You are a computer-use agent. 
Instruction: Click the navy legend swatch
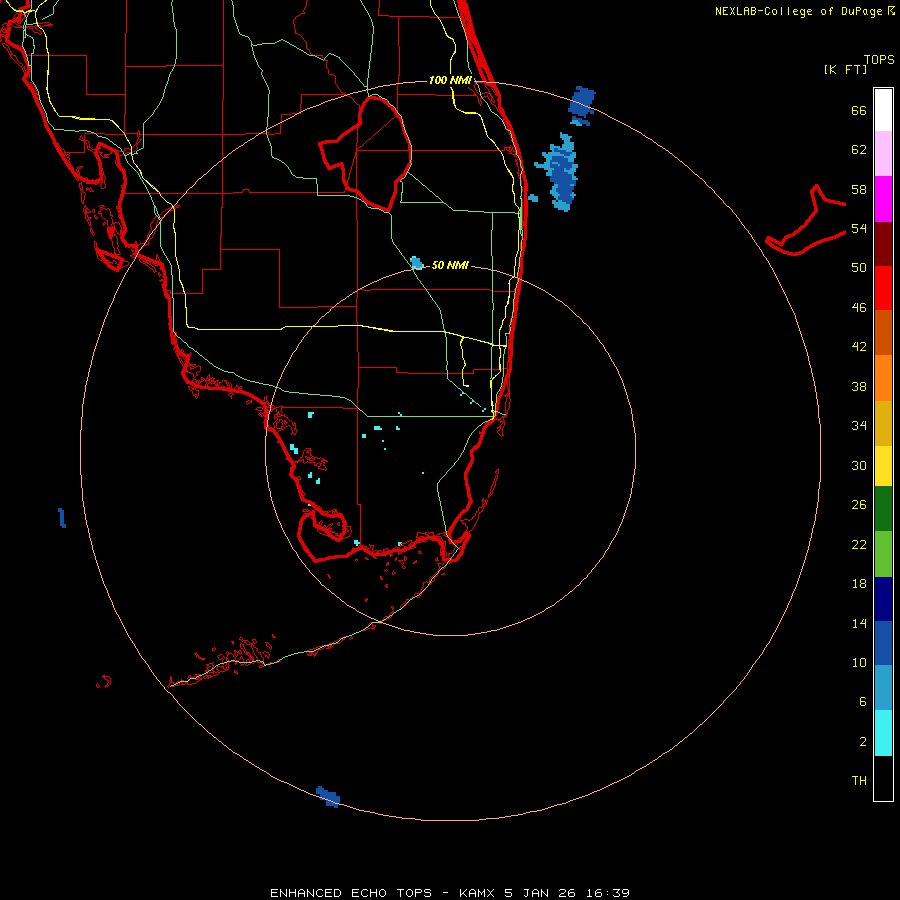[x=883, y=599]
